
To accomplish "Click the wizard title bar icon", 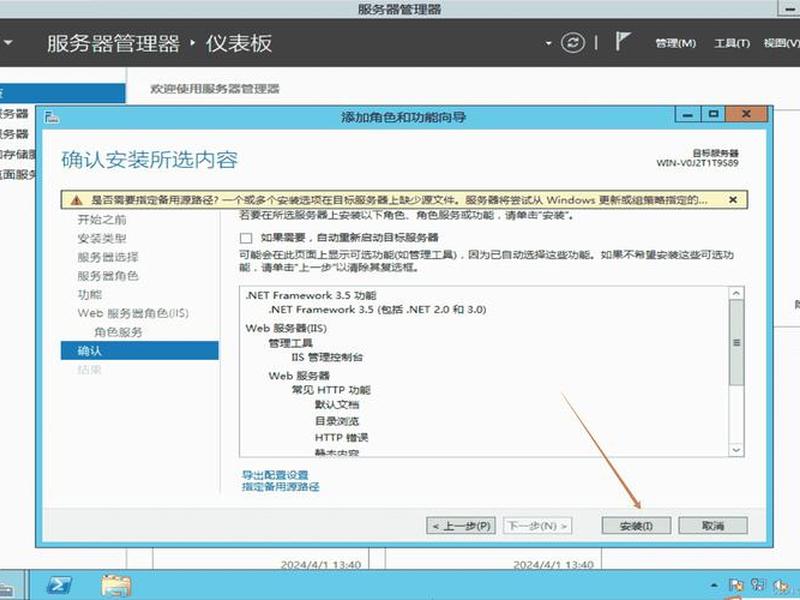I will tap(52, 118).
